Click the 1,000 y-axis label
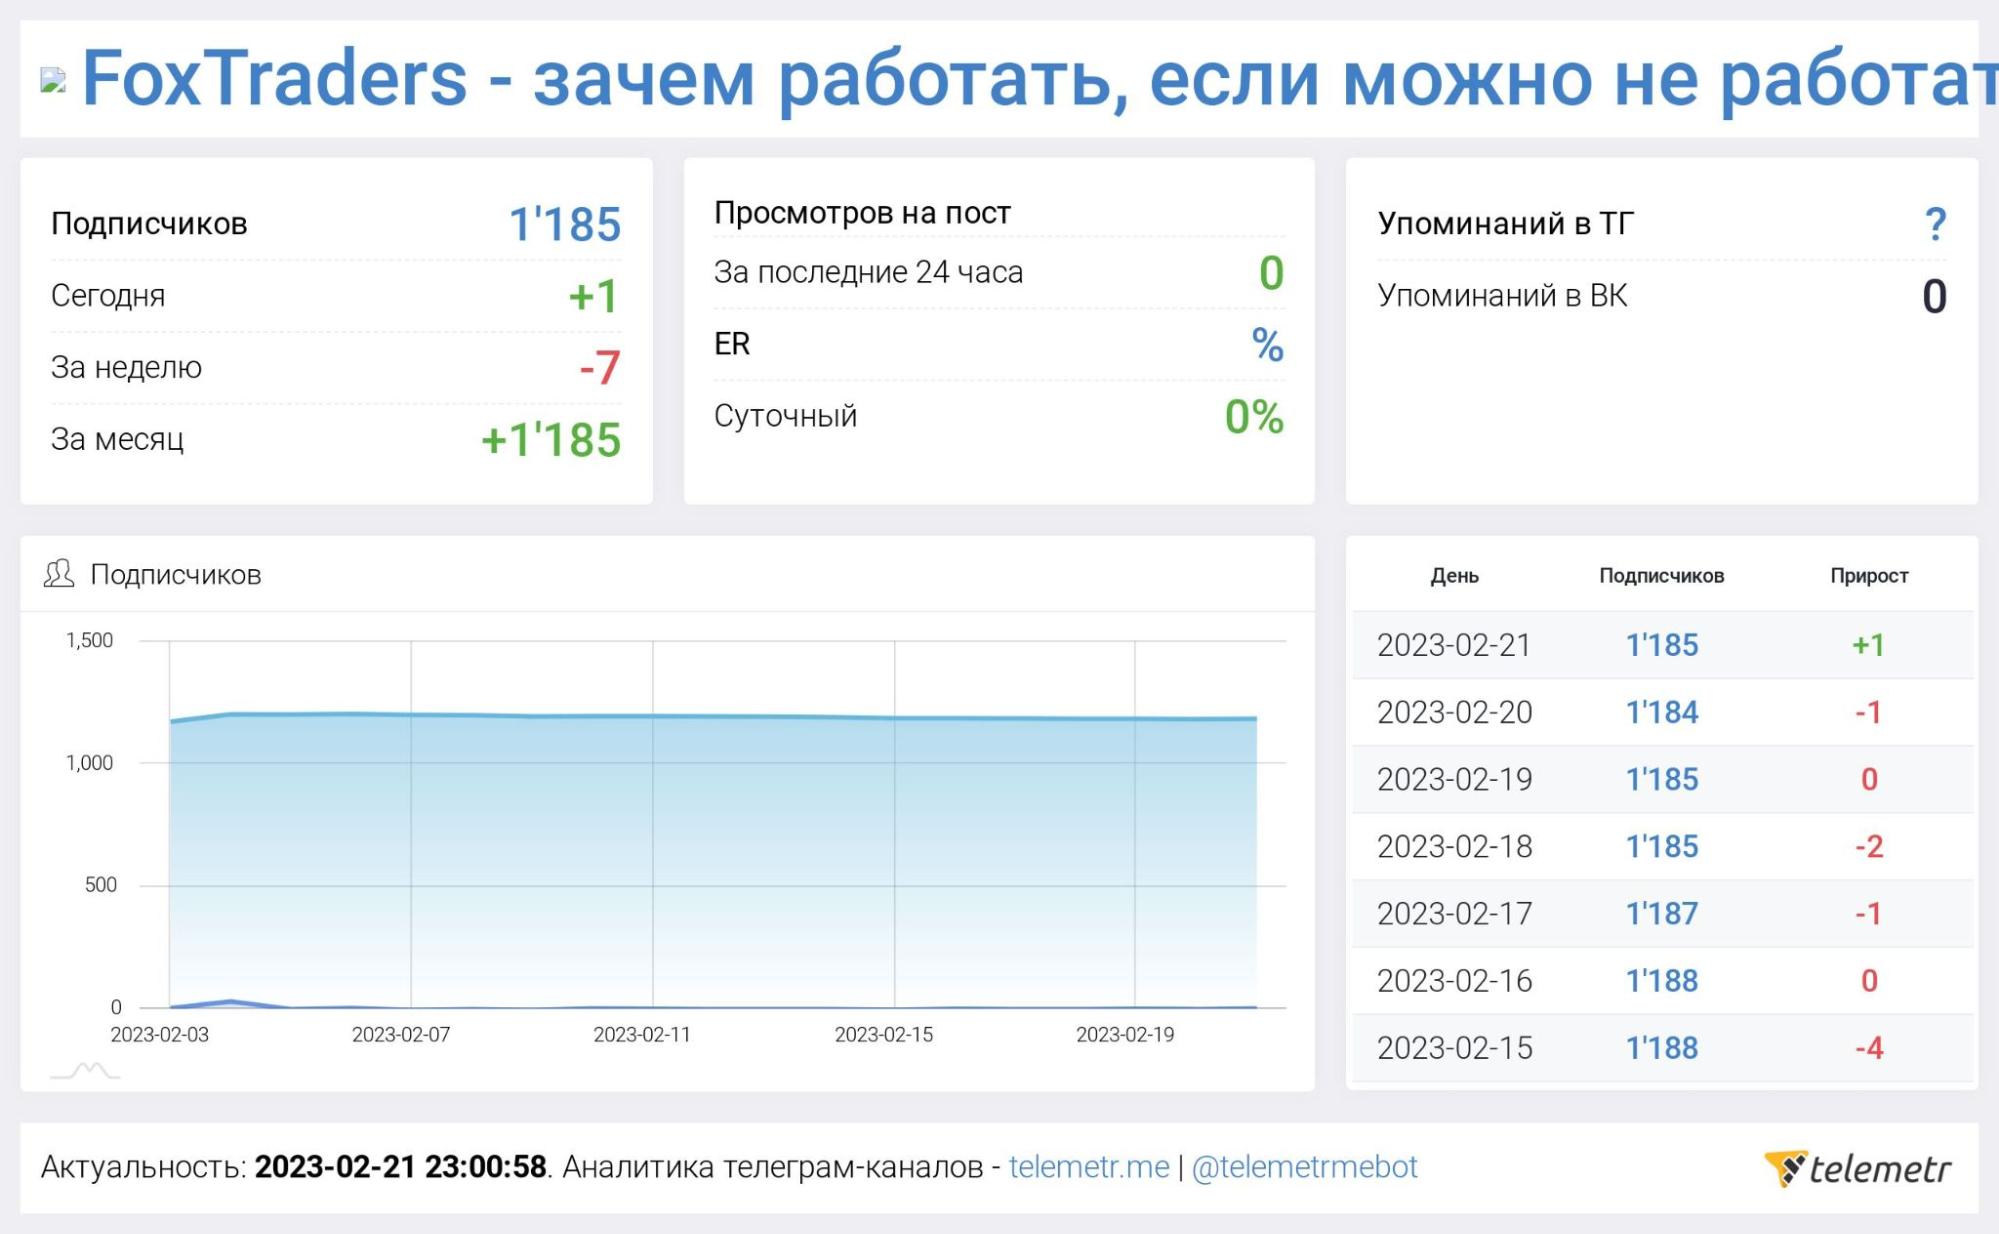This screenshot has width=1999, height=1234. click(x=90, y=763)
